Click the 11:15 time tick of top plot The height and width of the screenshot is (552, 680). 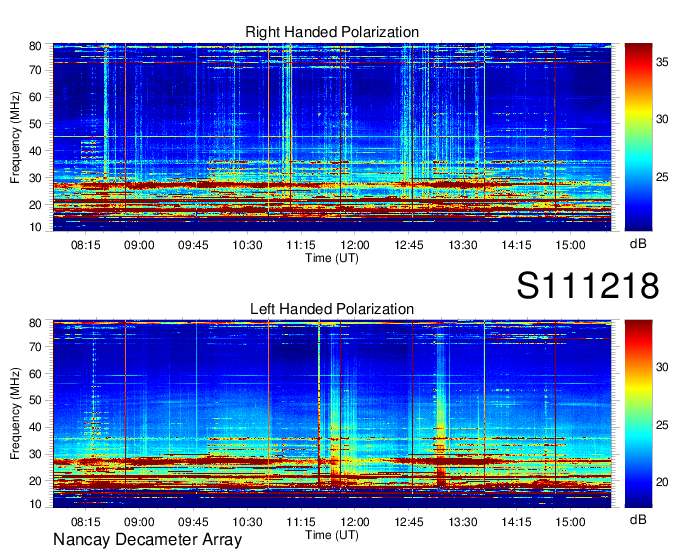pos(301,245)
